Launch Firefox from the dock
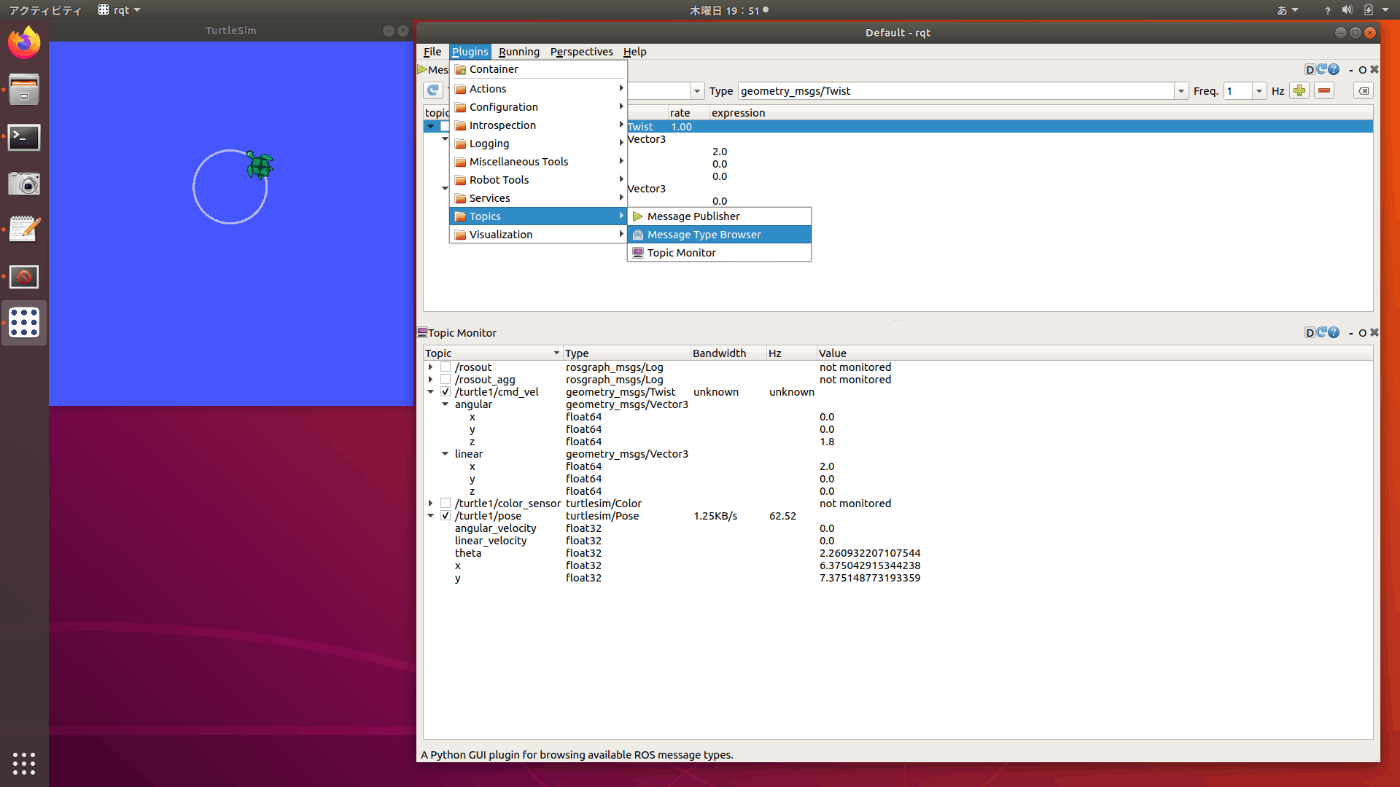 point(24,43)
